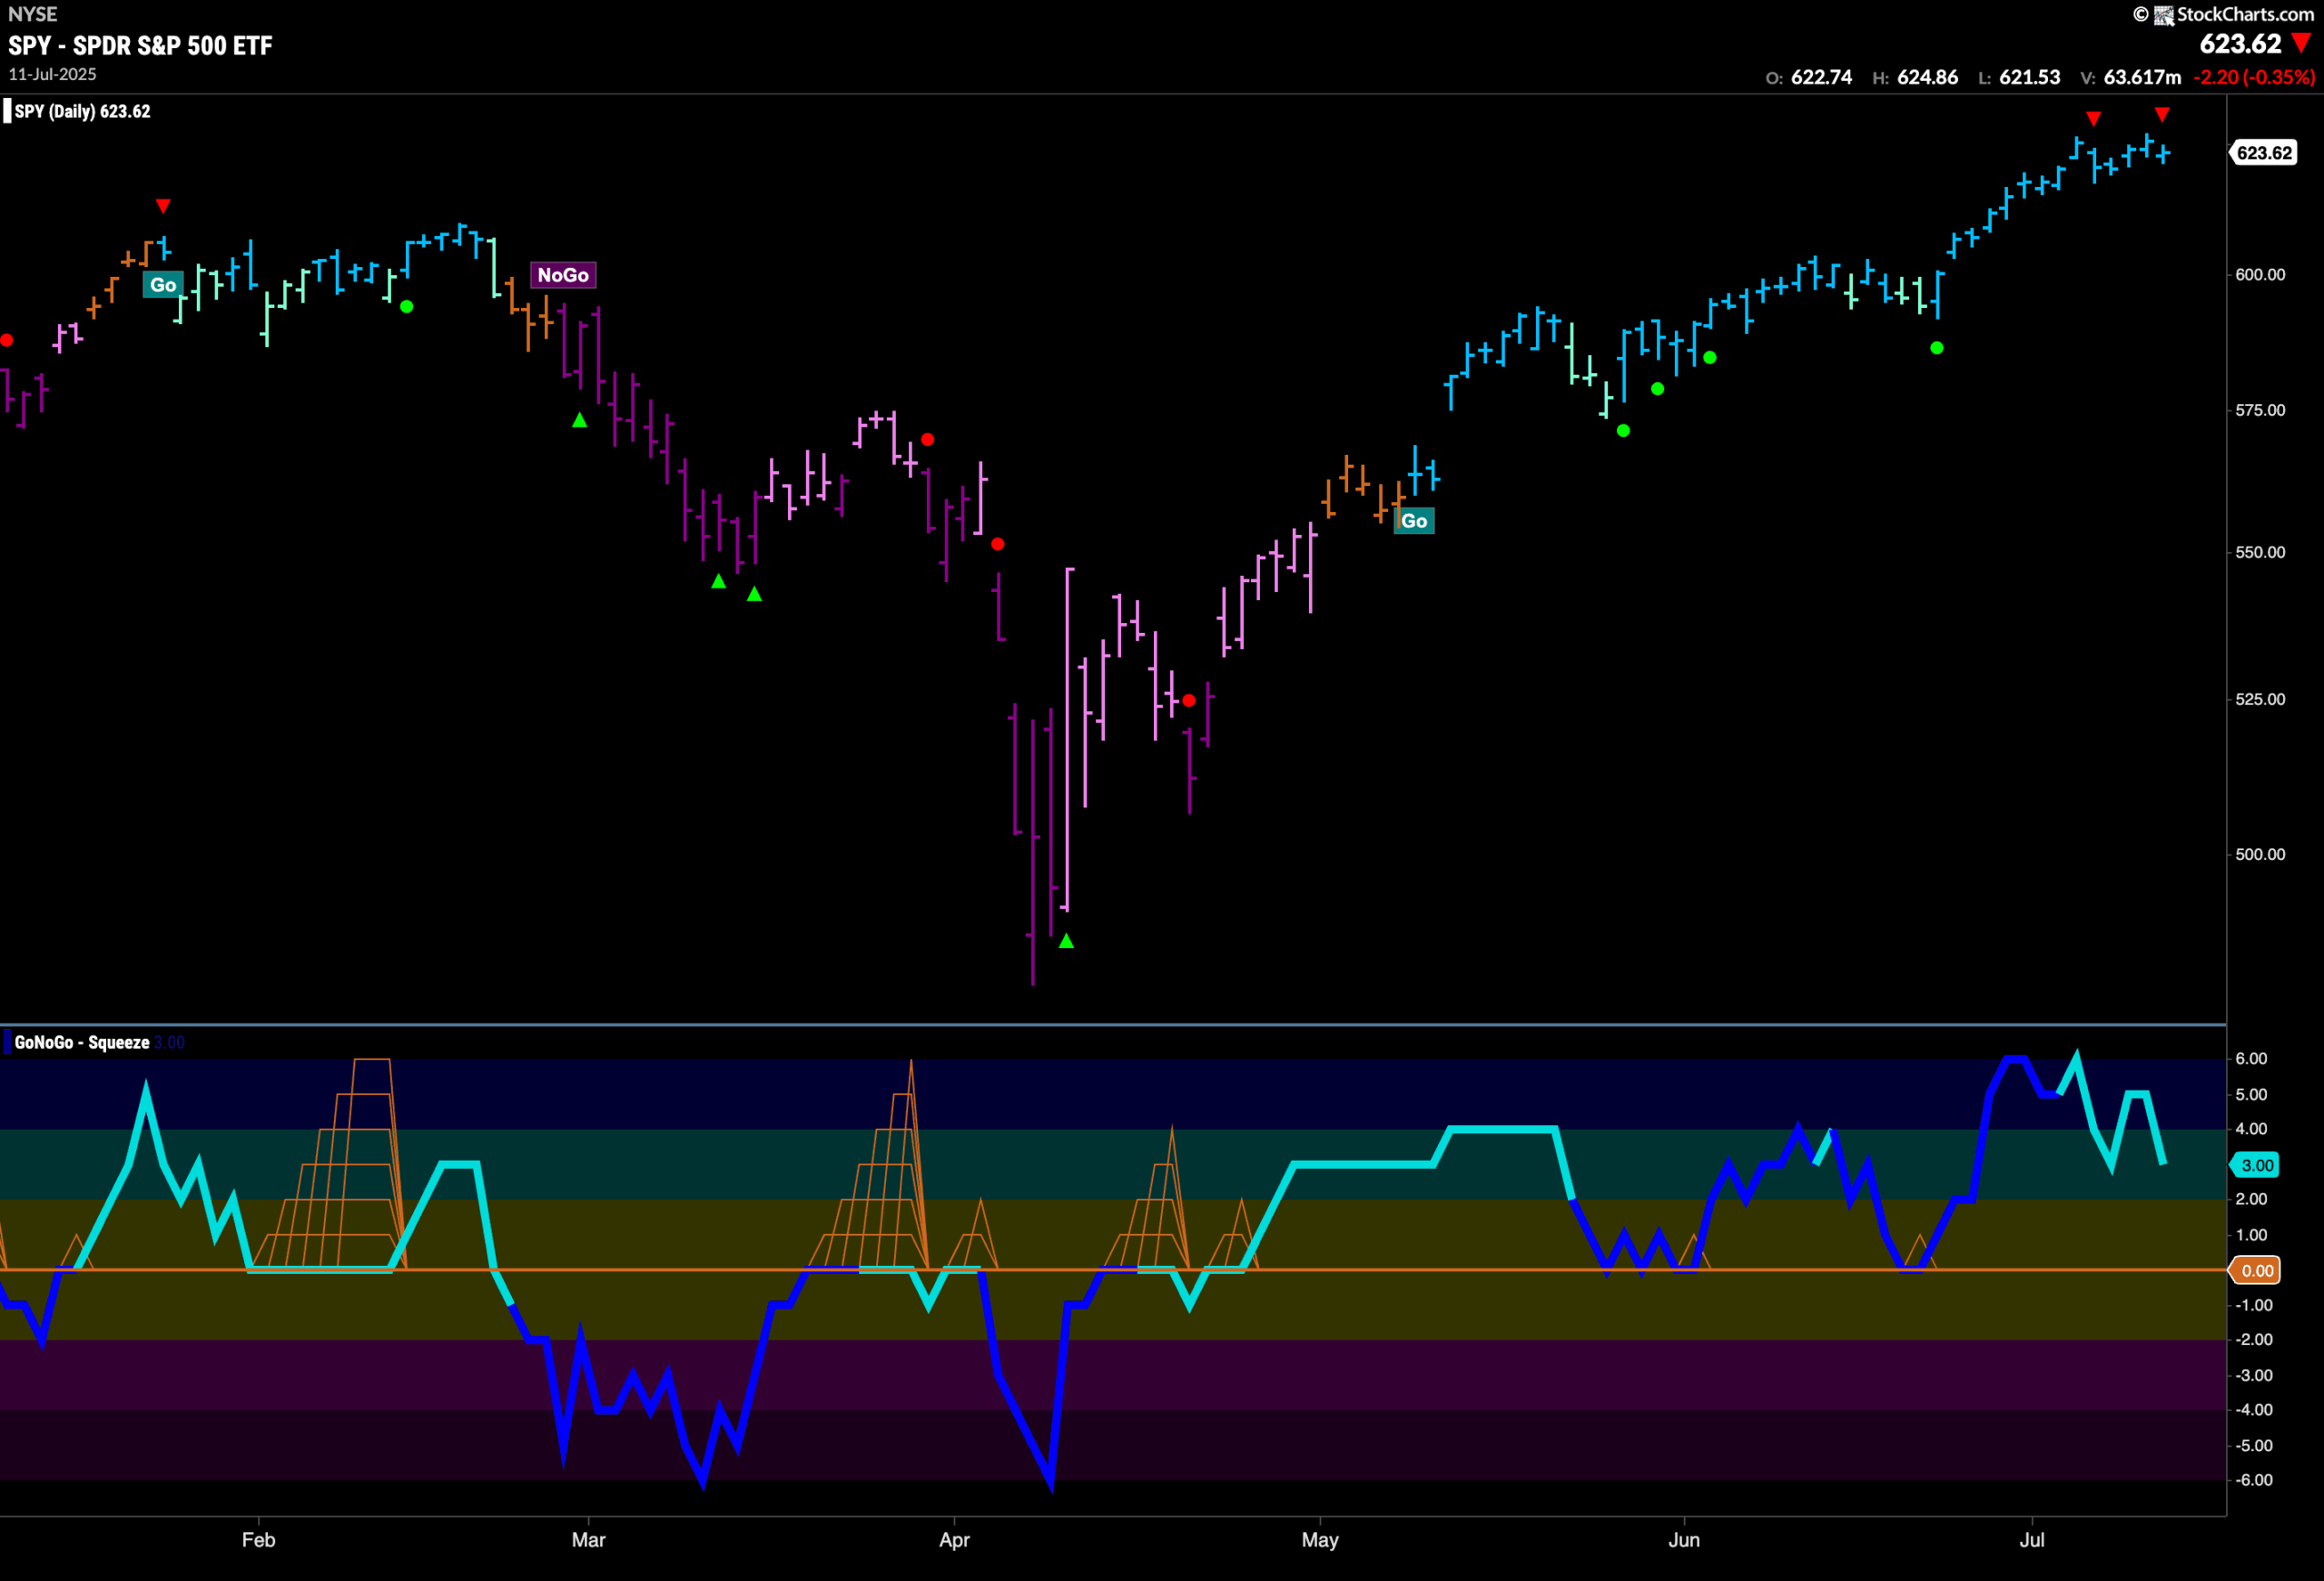The width and height of the screenshot is (2324, 1581).
Task: Toggle the purple NoGo label near late February
Action: (x=562, y=275)
